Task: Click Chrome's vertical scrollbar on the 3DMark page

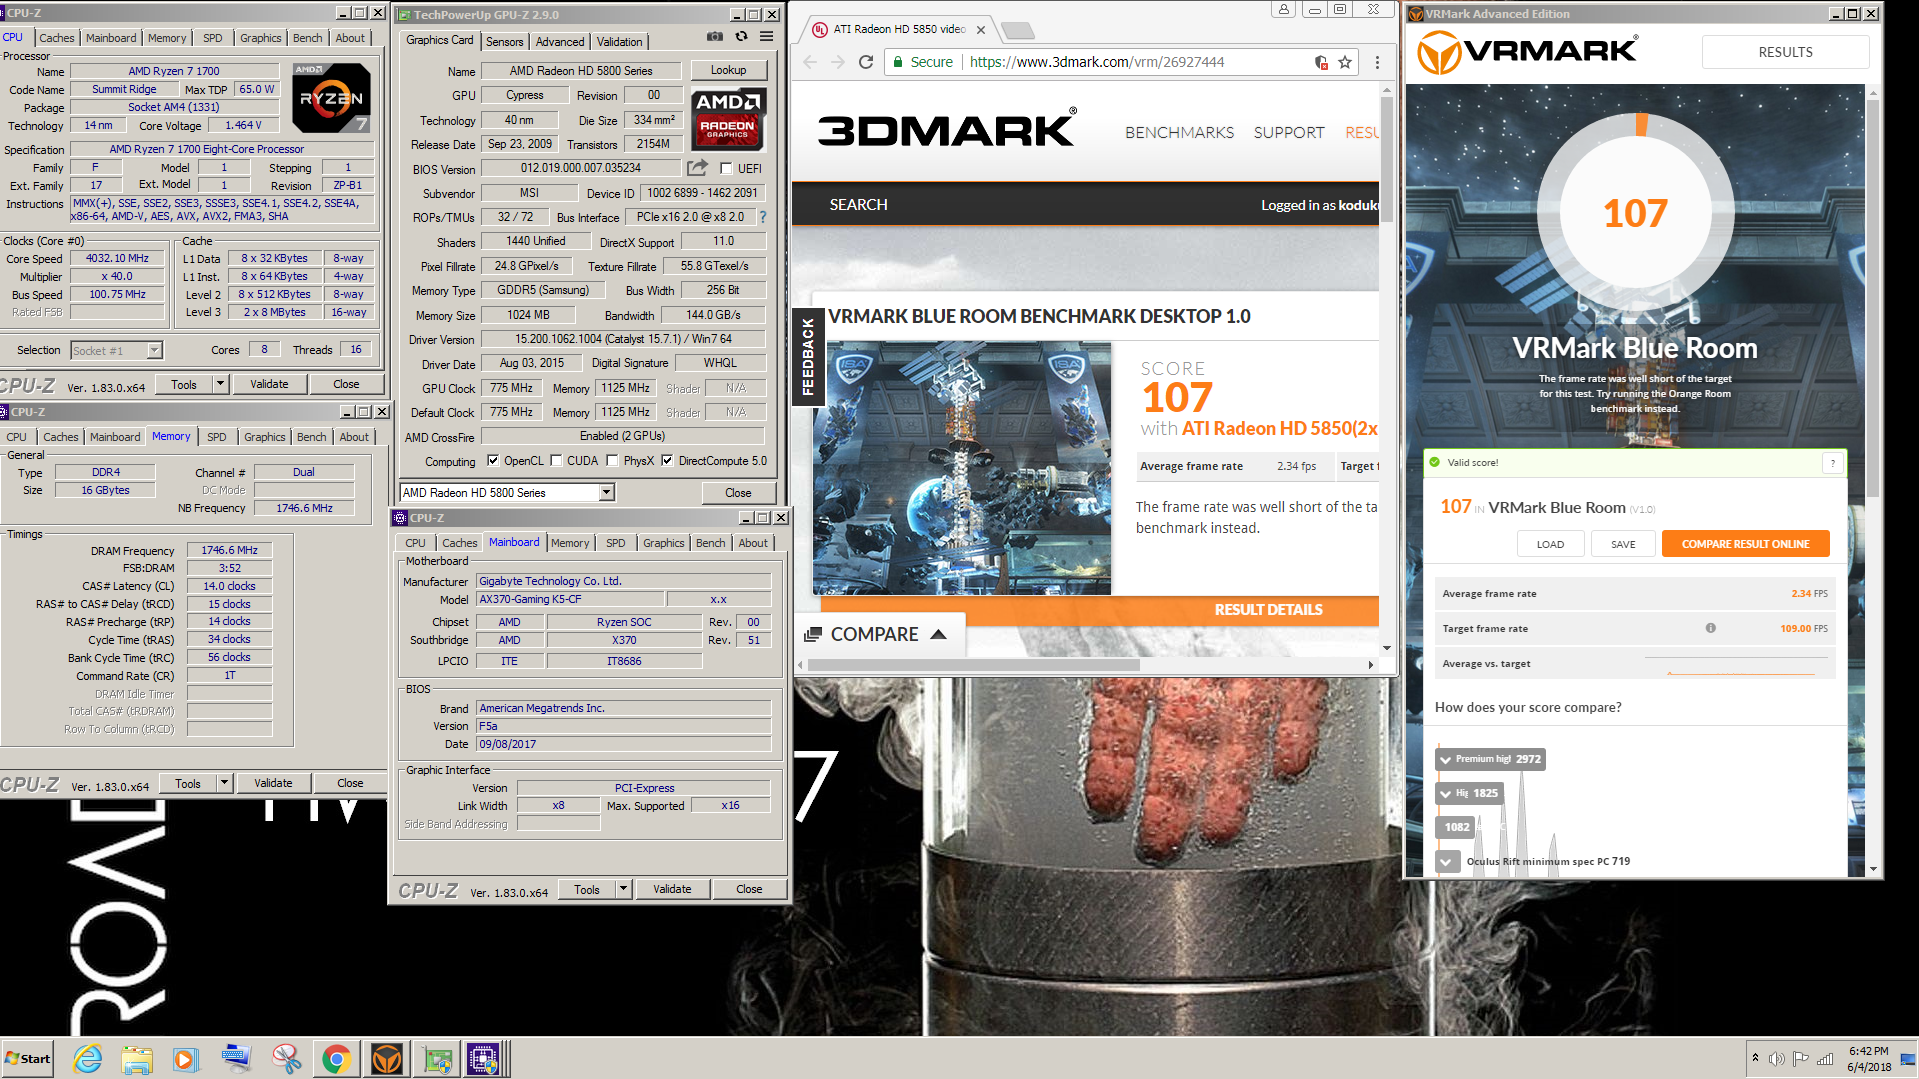Action: tap(1386, 160)
